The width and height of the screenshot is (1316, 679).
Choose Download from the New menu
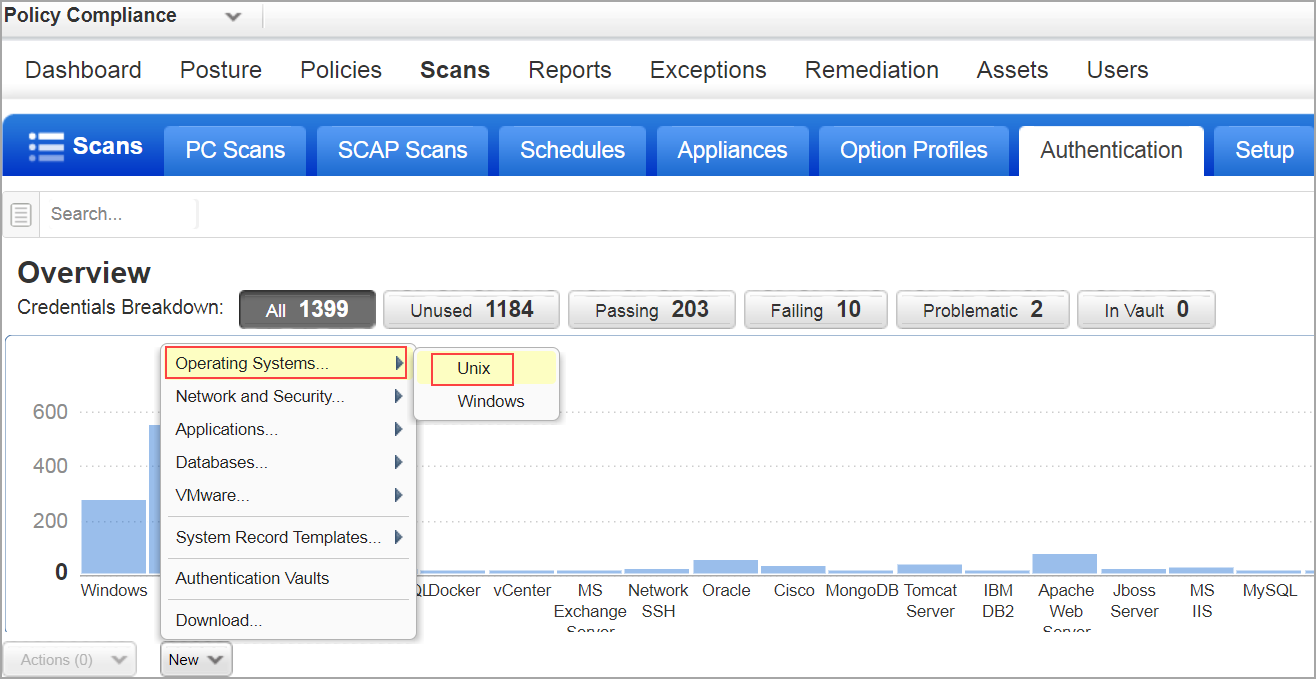[288, 620]
